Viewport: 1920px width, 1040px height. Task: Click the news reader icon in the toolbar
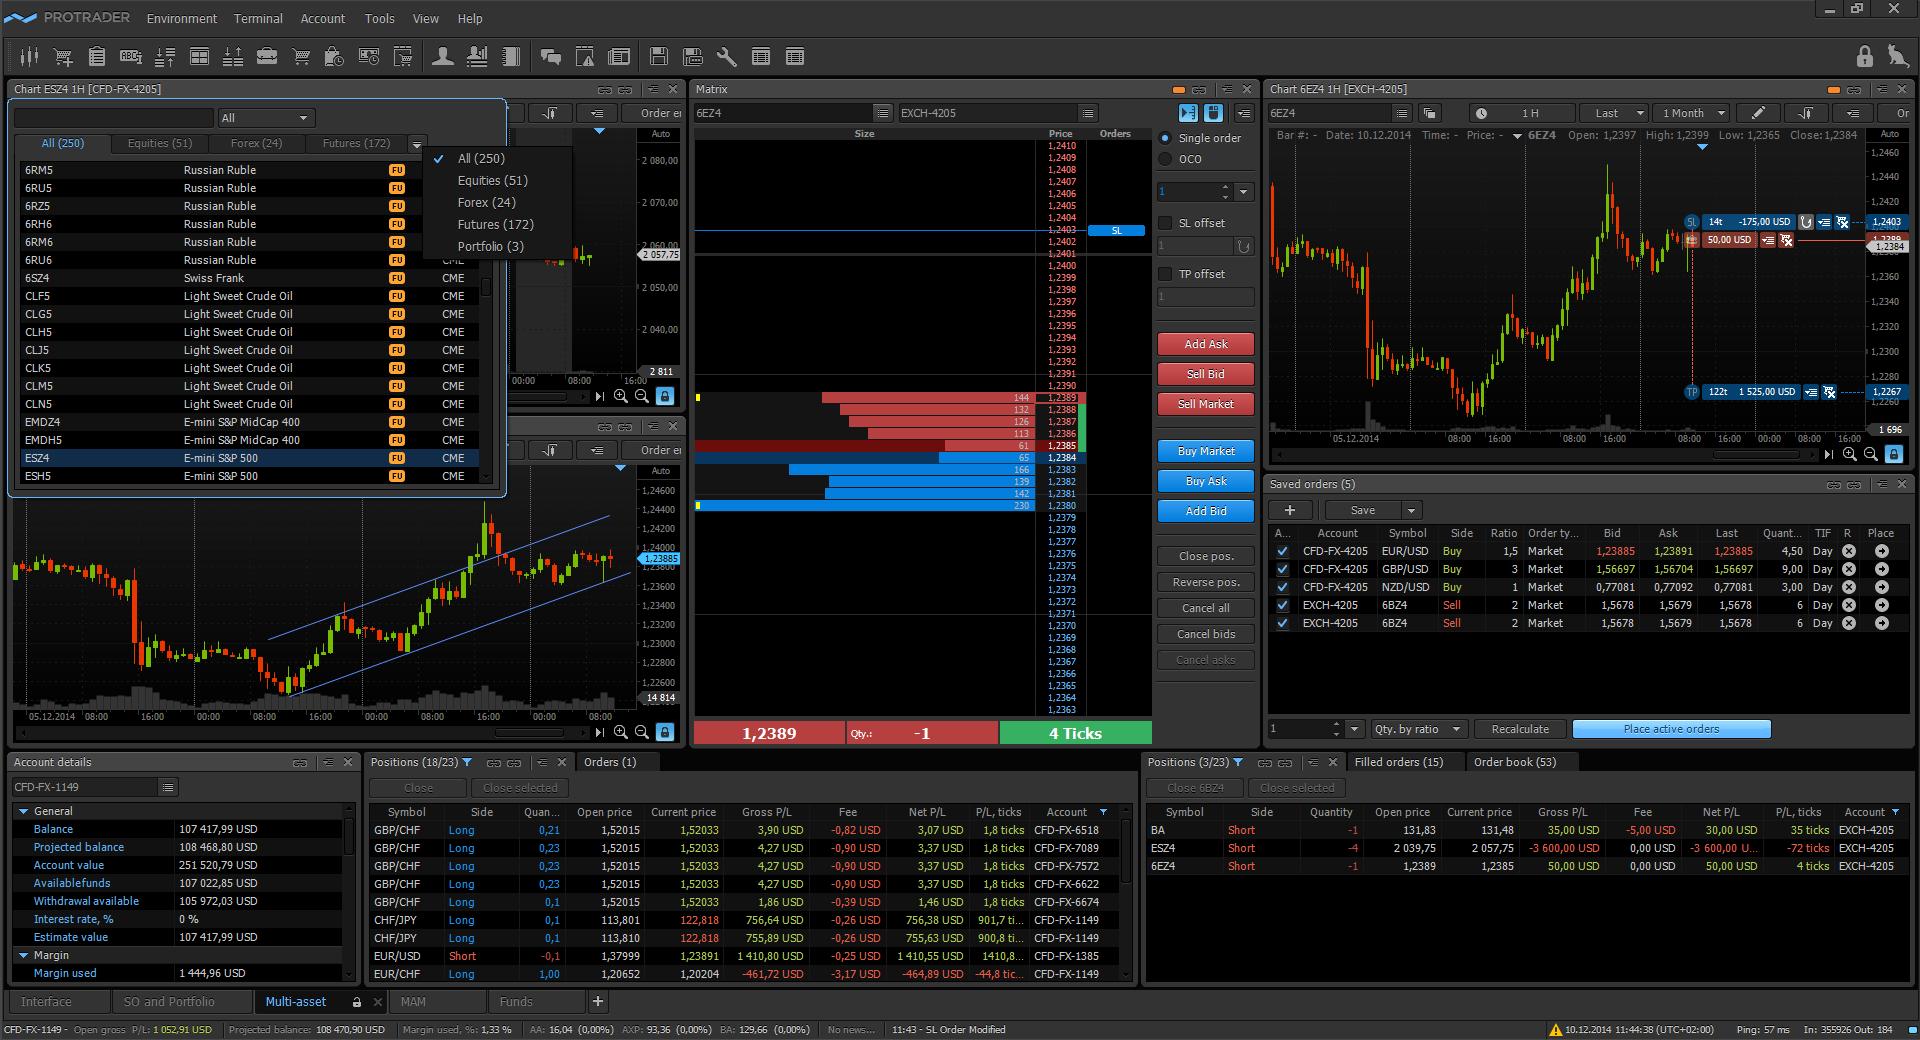(620, 57)
